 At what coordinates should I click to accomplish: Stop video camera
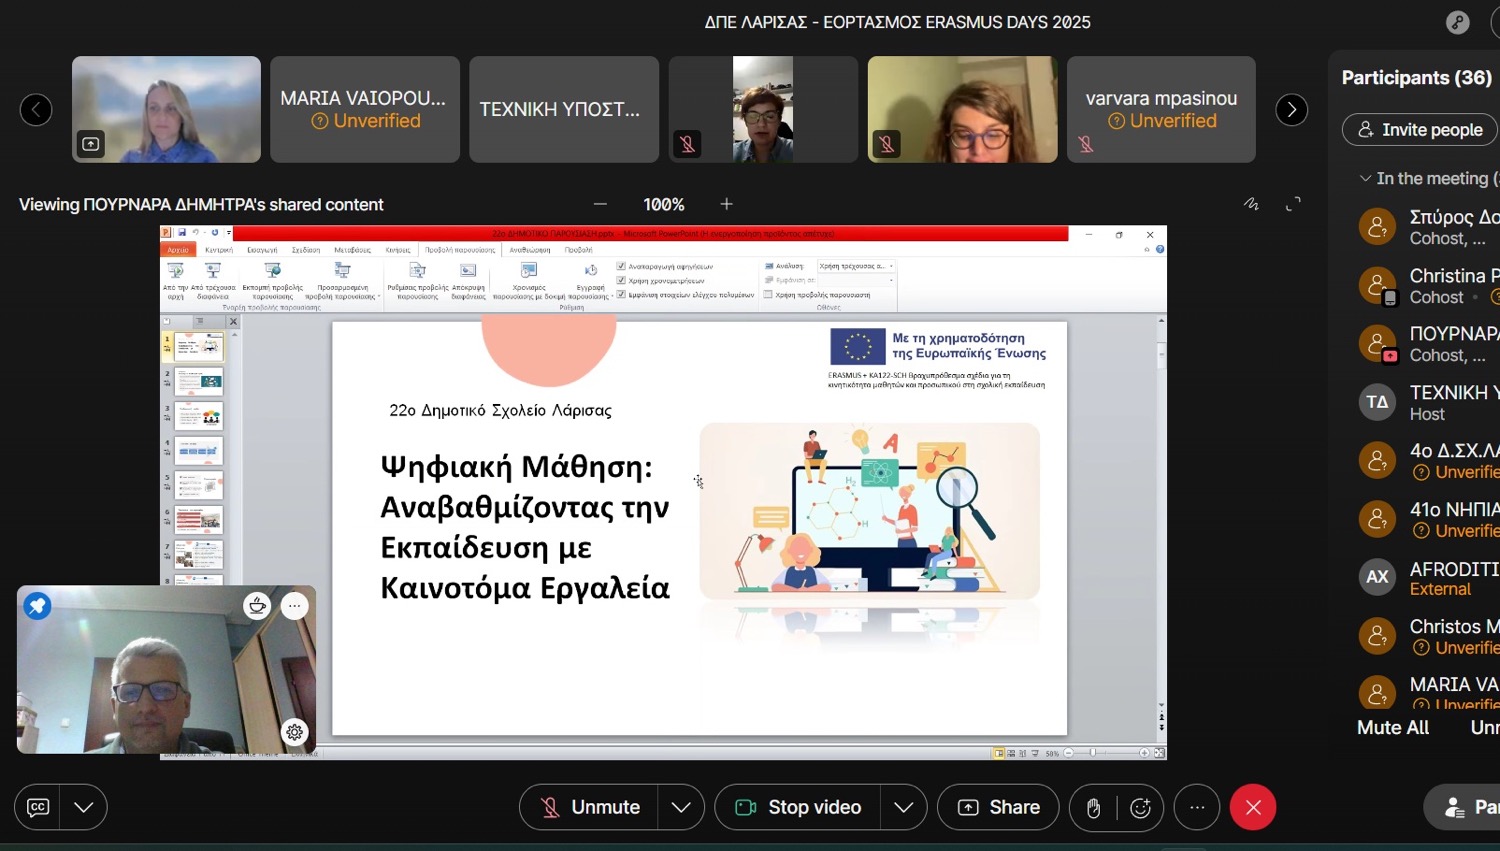pos(798,807)
